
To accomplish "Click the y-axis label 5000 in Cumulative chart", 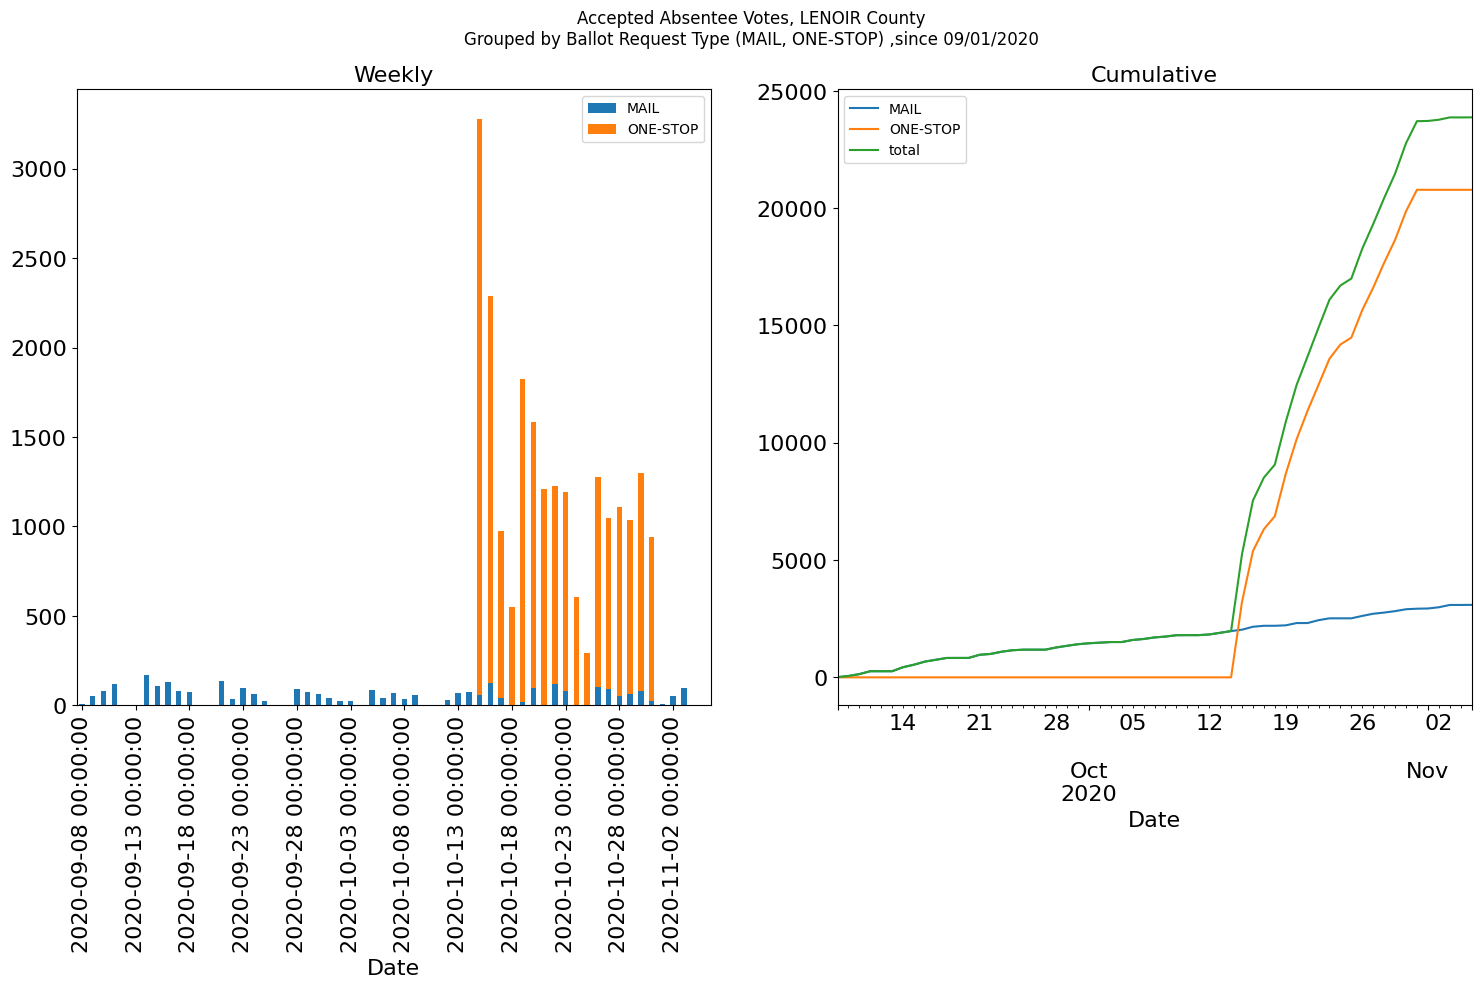I will [800, 561].
